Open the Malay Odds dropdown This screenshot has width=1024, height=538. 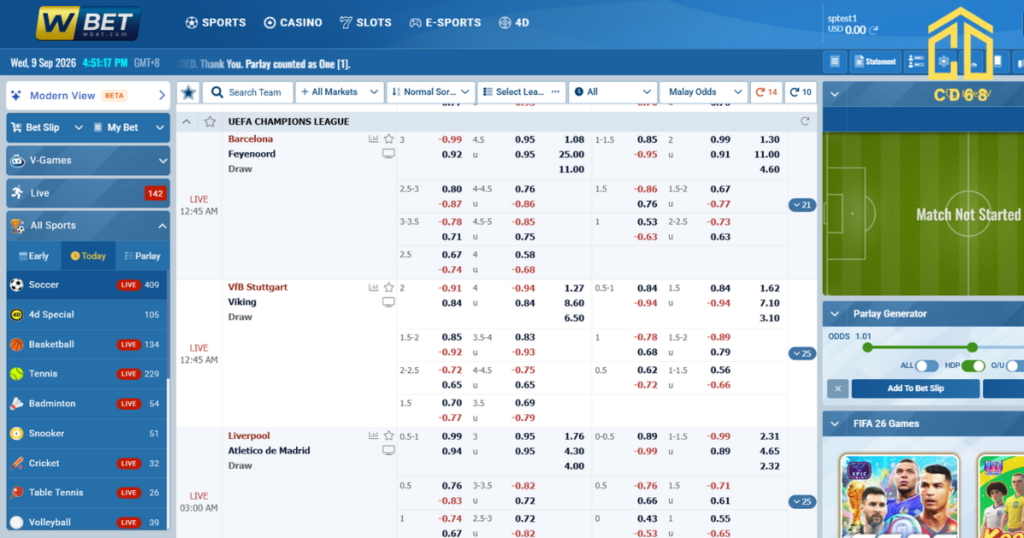[703, 92]
